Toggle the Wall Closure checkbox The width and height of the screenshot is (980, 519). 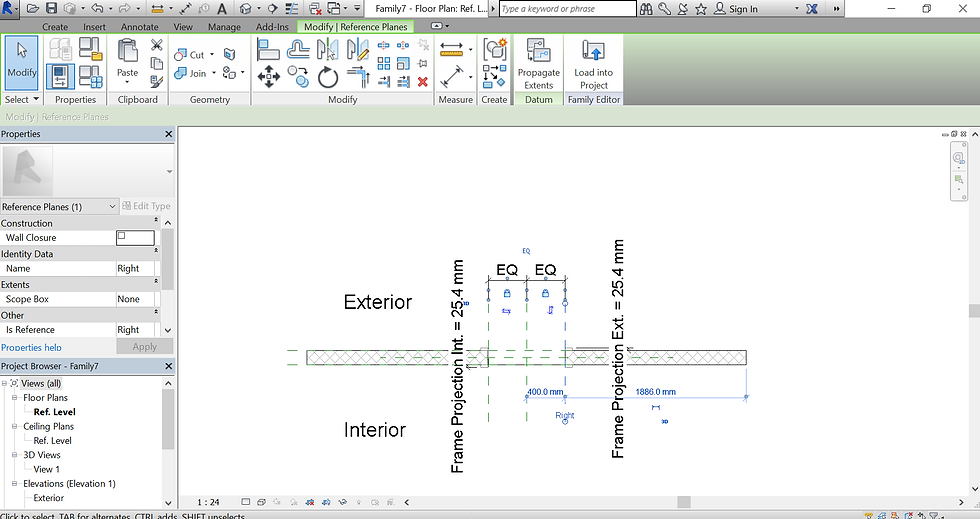pyautogui.click(x=121, y=236)
